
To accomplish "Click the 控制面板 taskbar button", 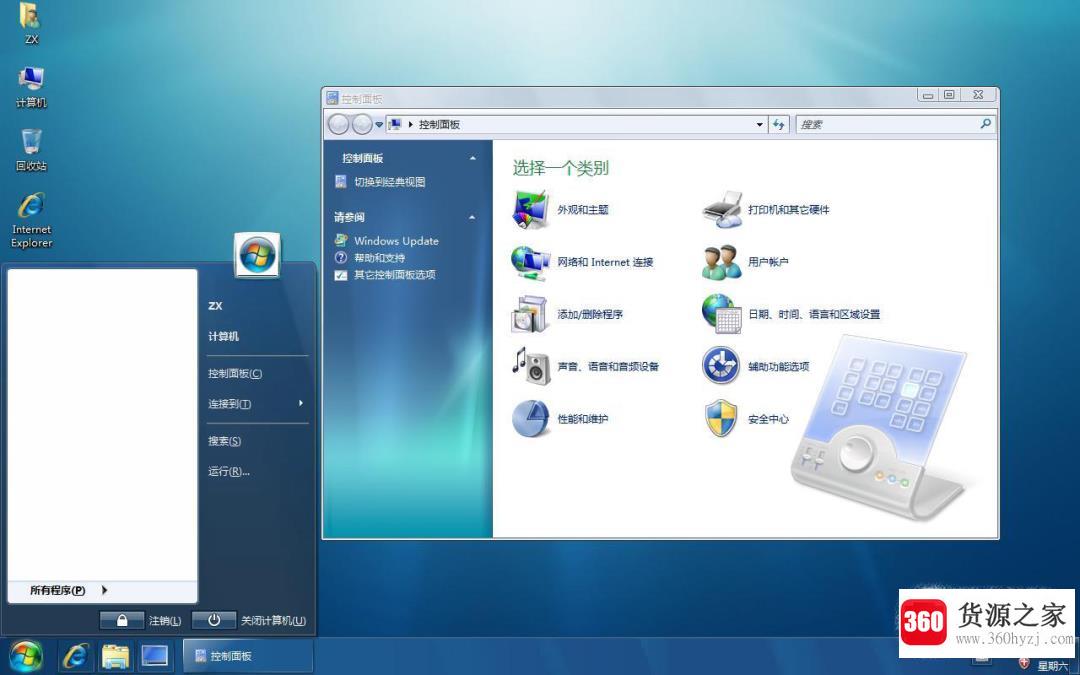I will coord(248,656).
